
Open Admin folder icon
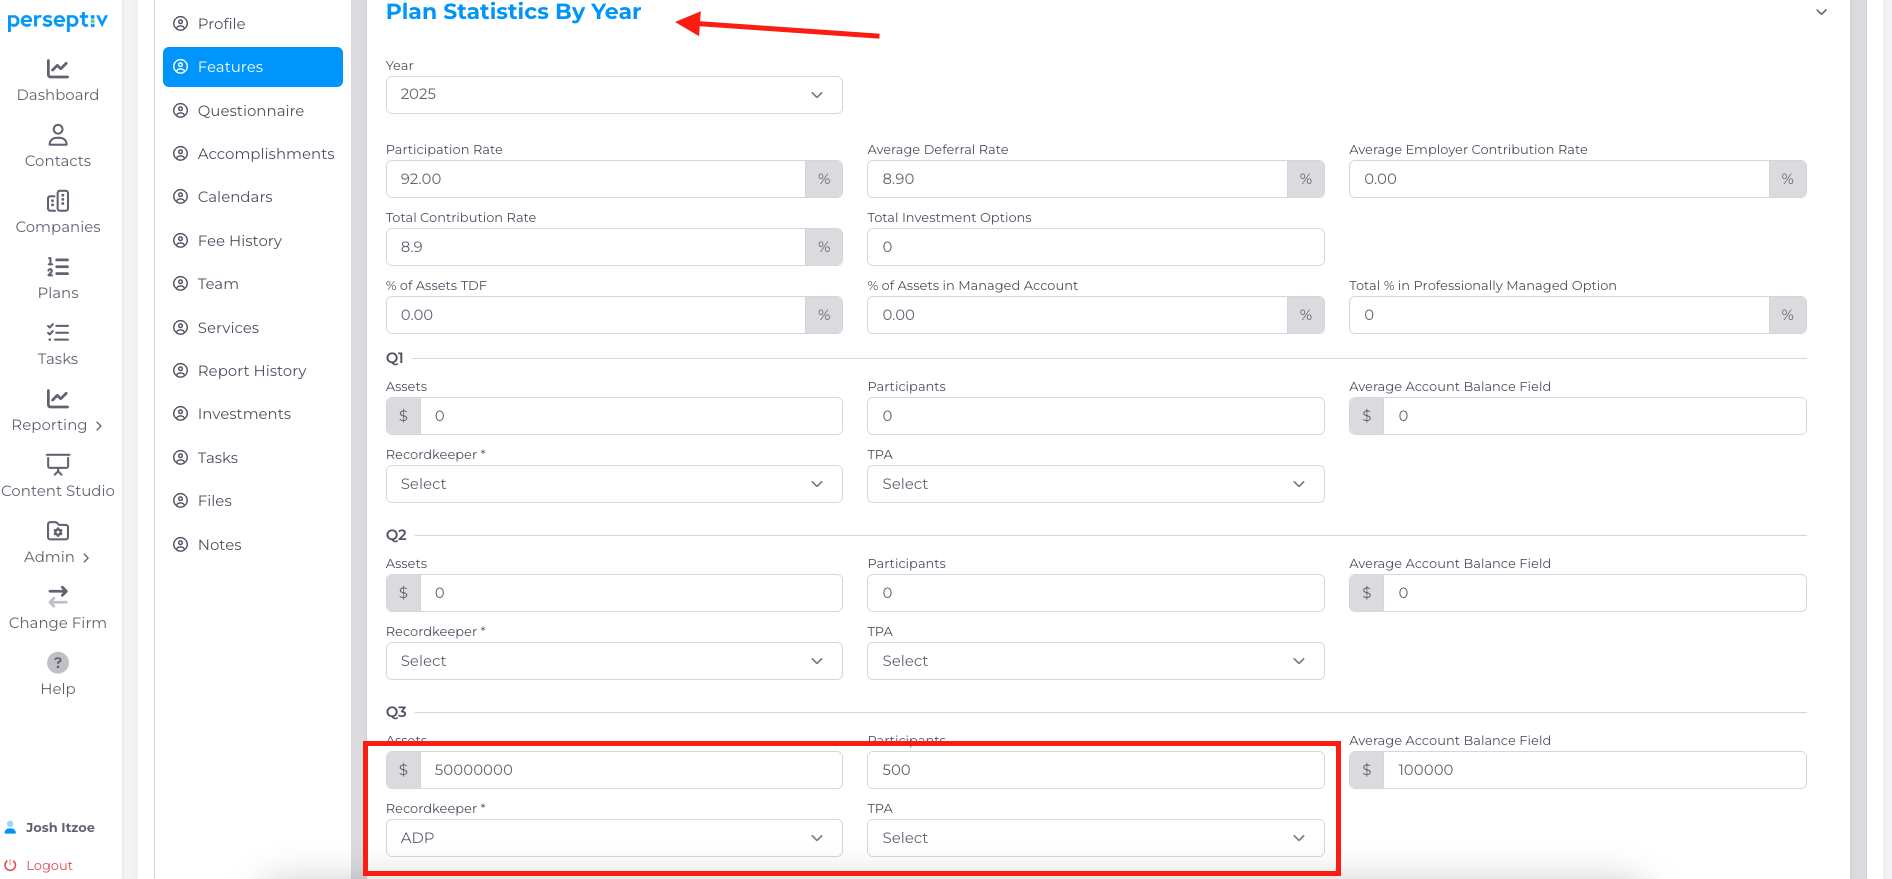coord(58,530)
